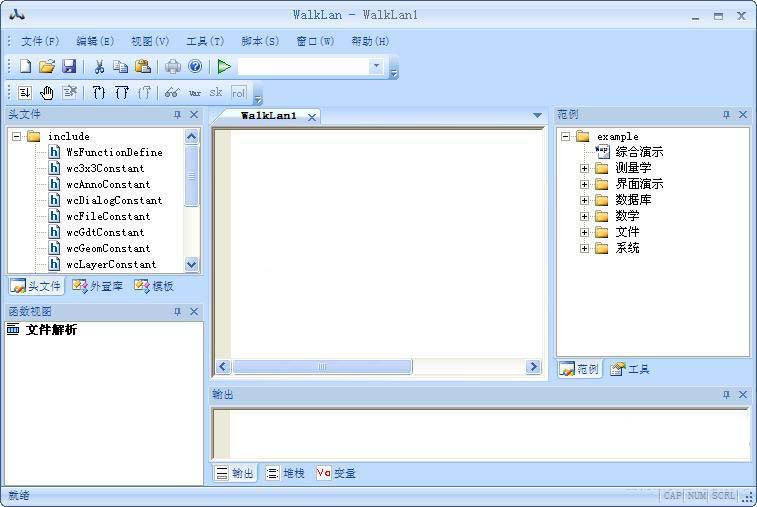Screen dimensions: 757x507
Task: Click the glasses watch icon
Action: 172,92
